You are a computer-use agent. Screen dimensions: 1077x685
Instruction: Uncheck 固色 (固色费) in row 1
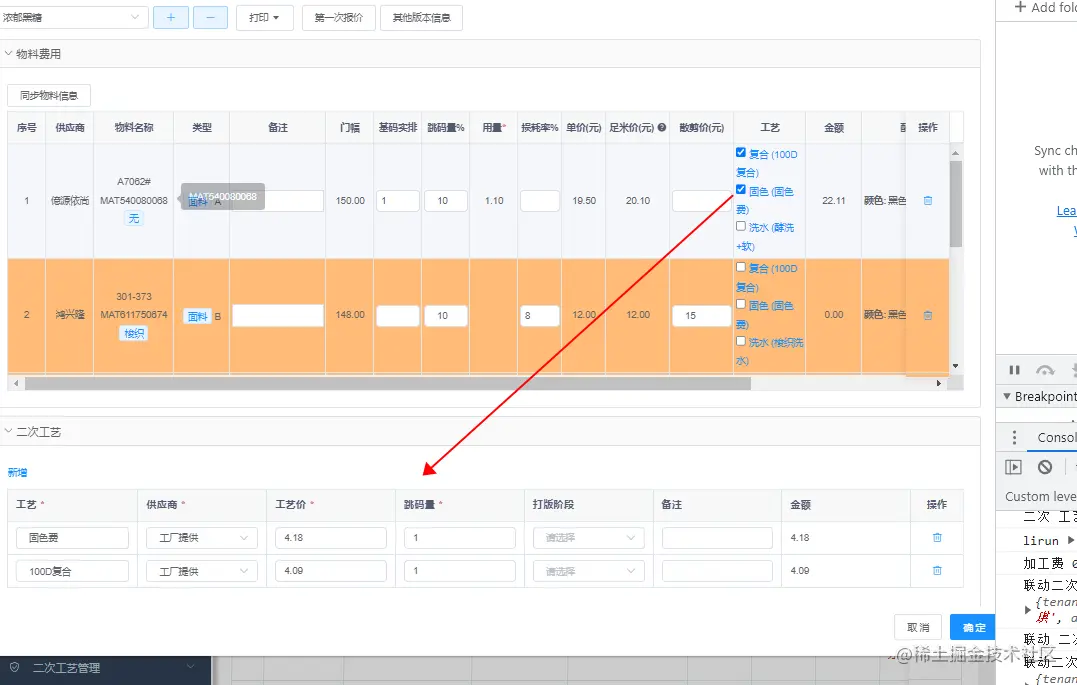[x=740, y=190]
